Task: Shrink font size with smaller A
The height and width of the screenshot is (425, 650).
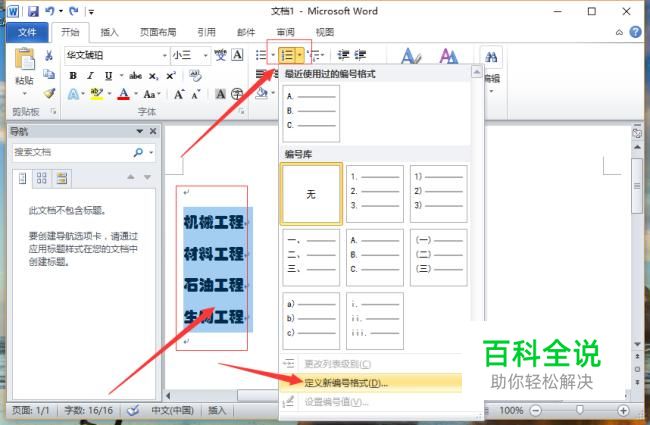Action: (196, 94)
